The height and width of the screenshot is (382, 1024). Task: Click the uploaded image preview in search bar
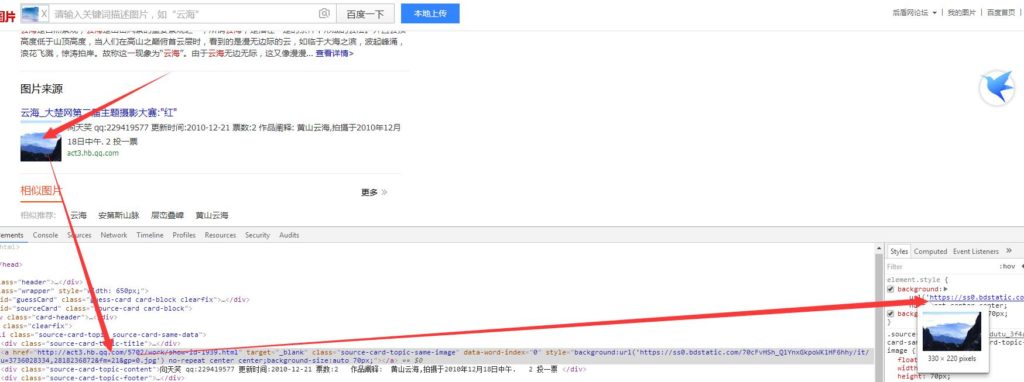[x=30, y=14]
